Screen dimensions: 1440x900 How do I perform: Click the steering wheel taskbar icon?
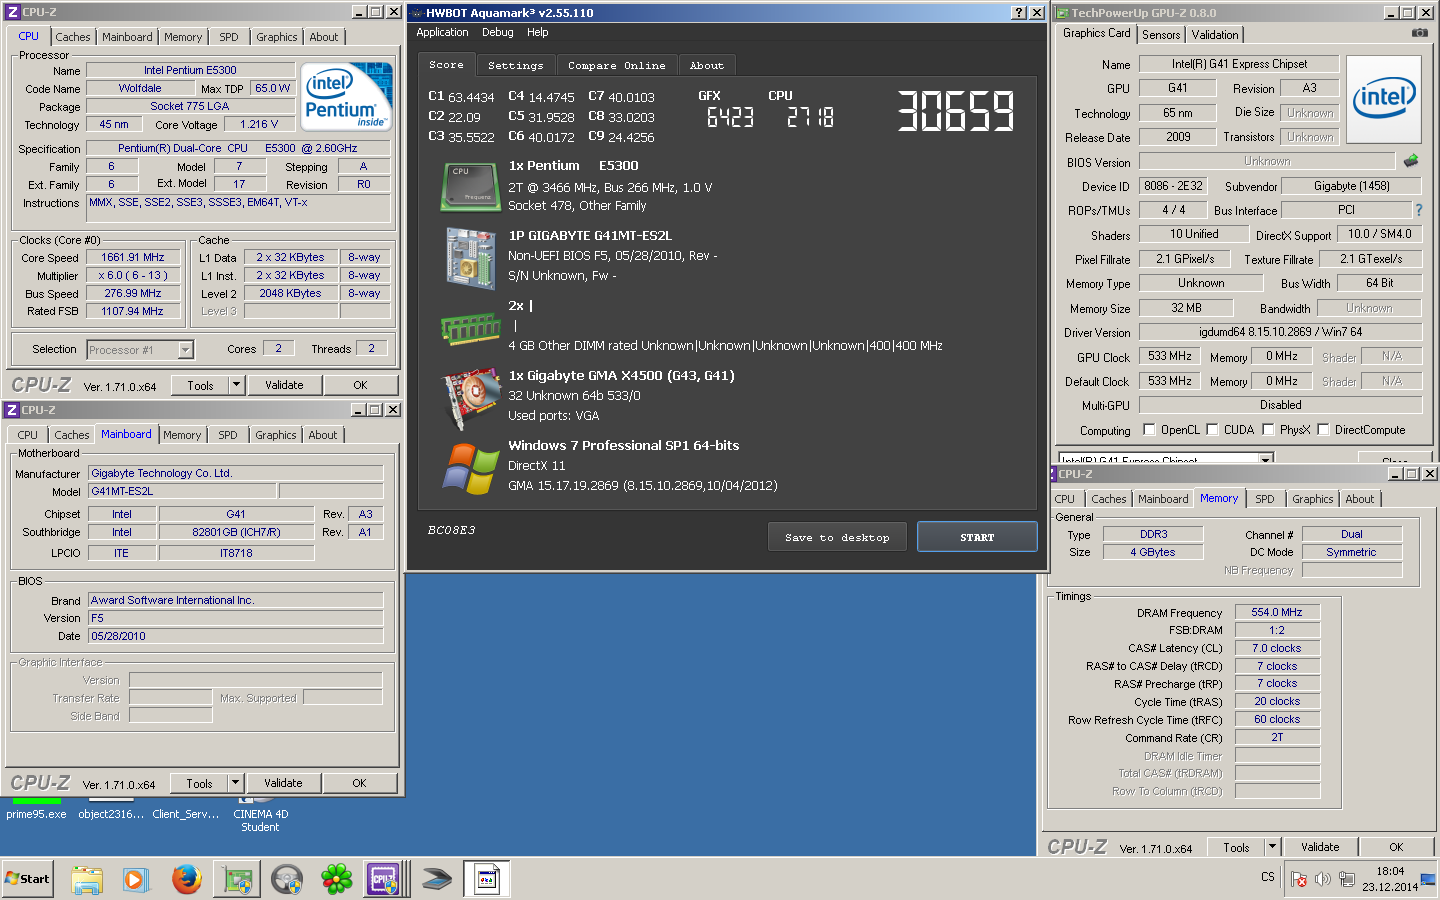(287, 879)
